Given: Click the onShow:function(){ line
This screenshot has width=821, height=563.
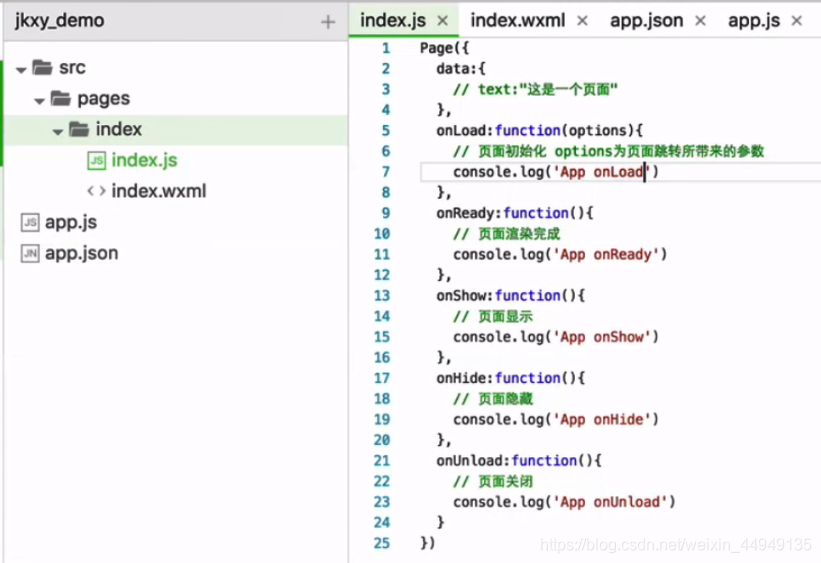Looking at the screenshot, I should coord(511,295).
